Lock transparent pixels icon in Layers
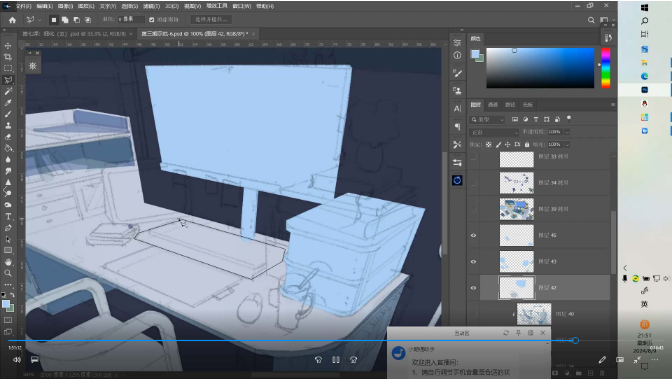672x379 pixels. 489,144
